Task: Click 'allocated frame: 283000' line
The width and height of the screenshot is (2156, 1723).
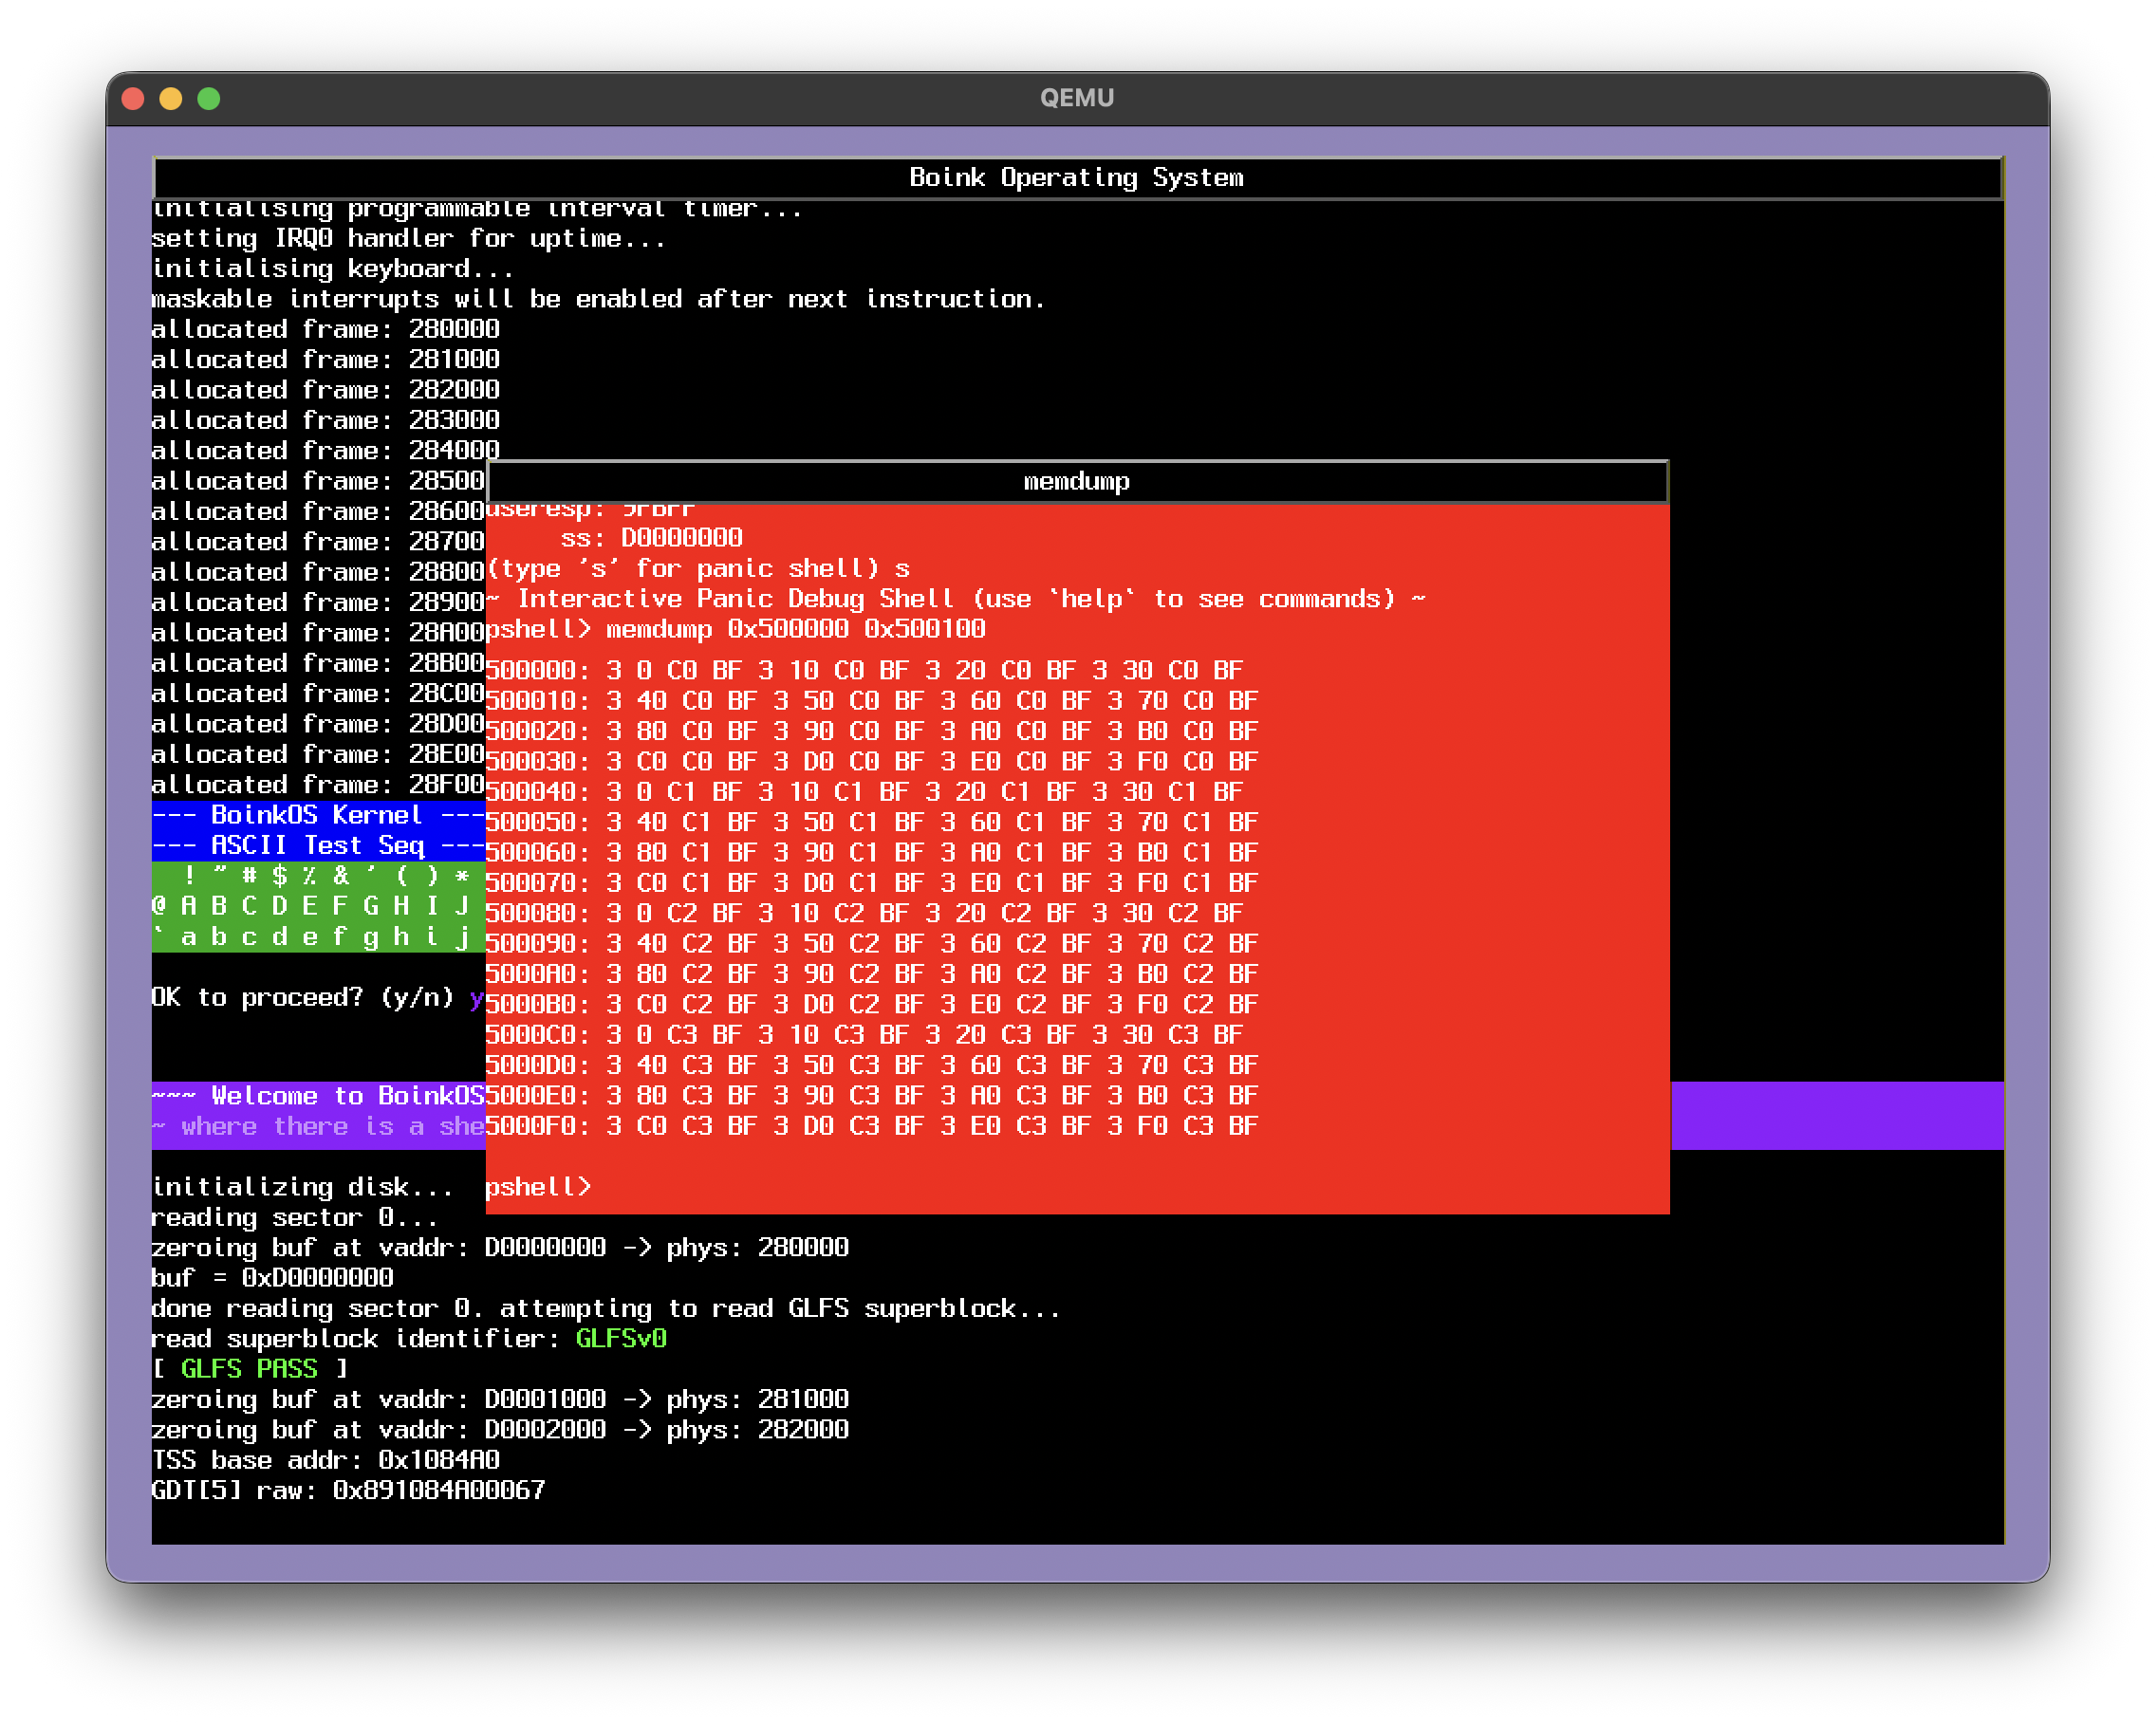Action: coord(326,420)
